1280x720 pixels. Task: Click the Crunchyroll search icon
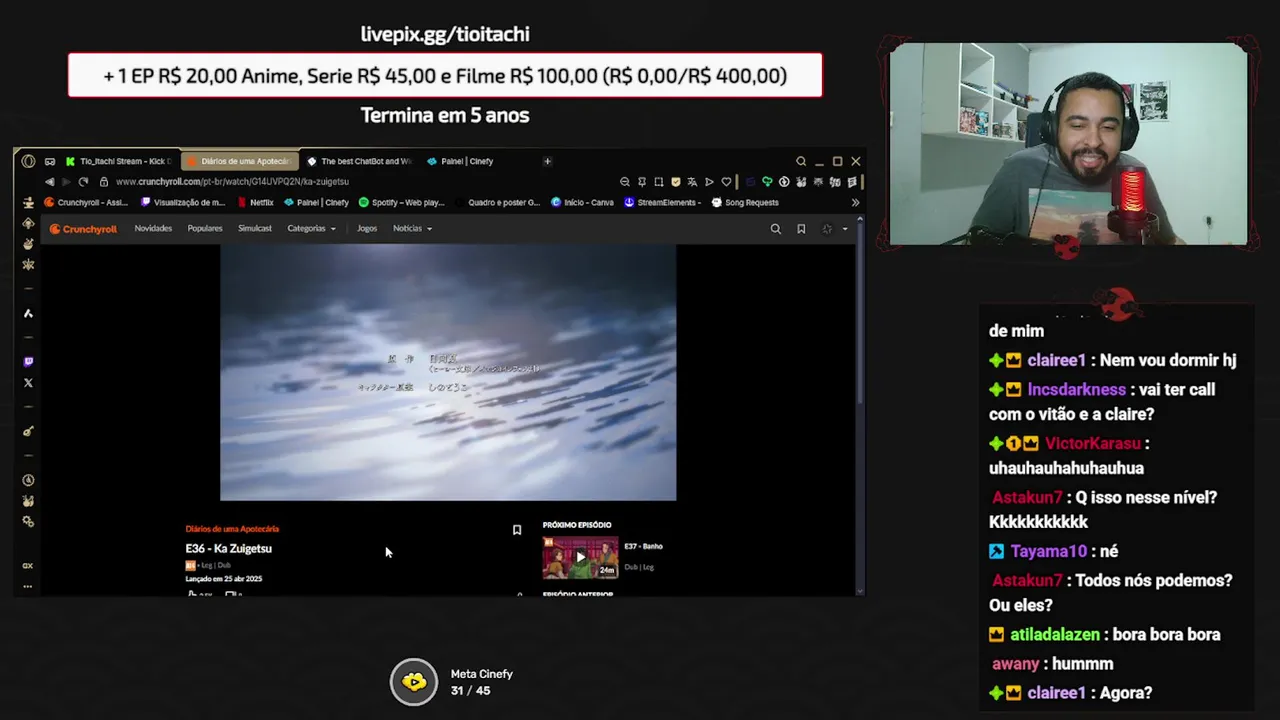point(775,229)
